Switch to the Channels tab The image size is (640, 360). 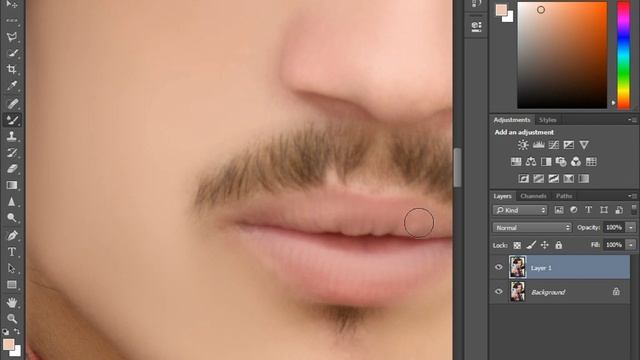(x=533, y=196)
